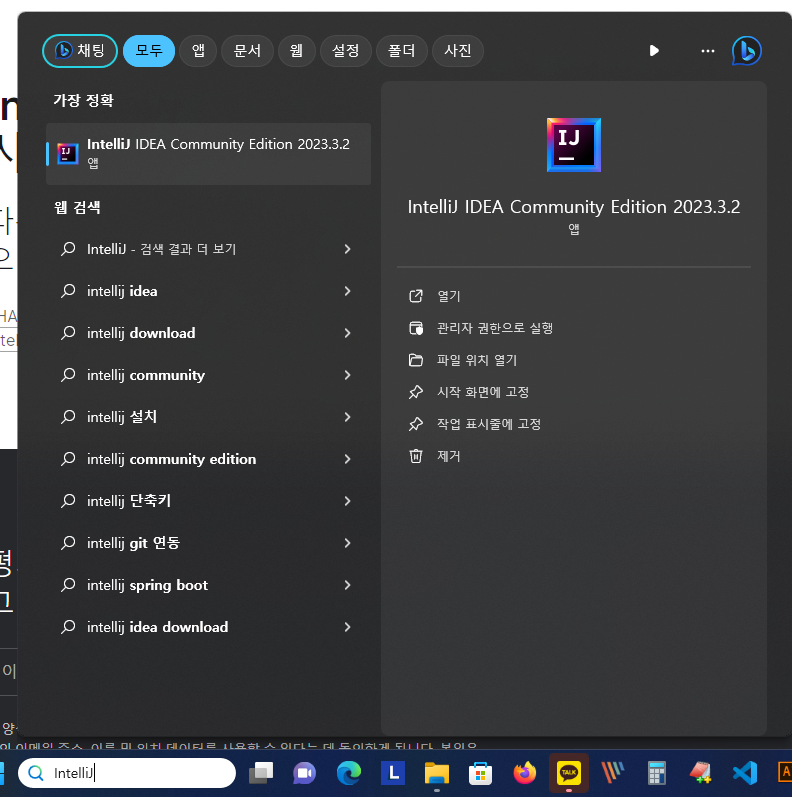The width and height of the screenshot is (792, 797).
Task: Expand chevron for 'intellij download' suggestion
Action: [x=347, y=333]
